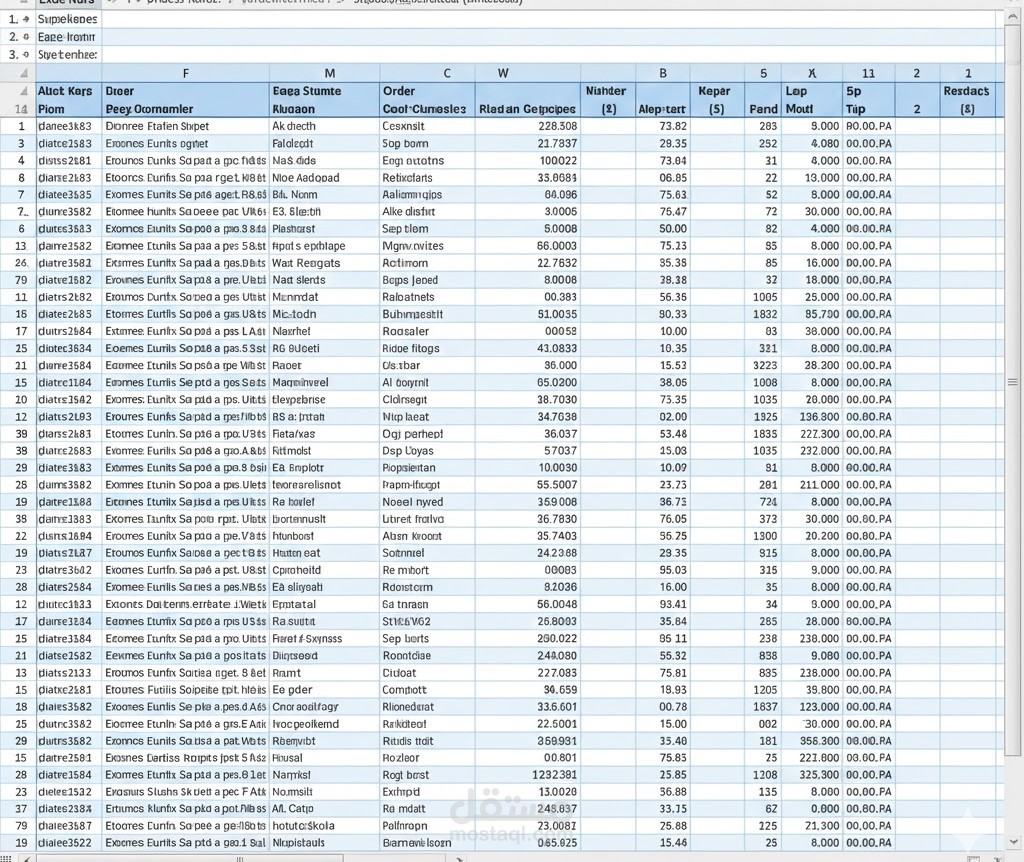Select the cell Wait Reagats
Image resolution: width=1024 pixels, height=862 pixels.
click(x=324, y=263)
